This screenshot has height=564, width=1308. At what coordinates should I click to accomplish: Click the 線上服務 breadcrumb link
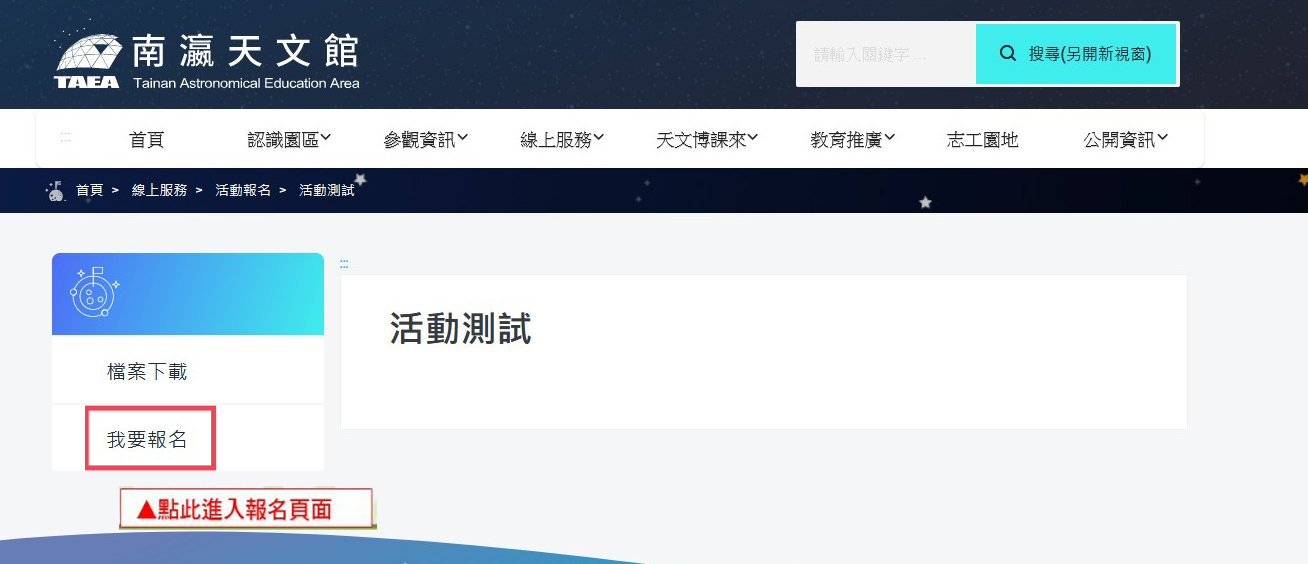click(159, 190)
